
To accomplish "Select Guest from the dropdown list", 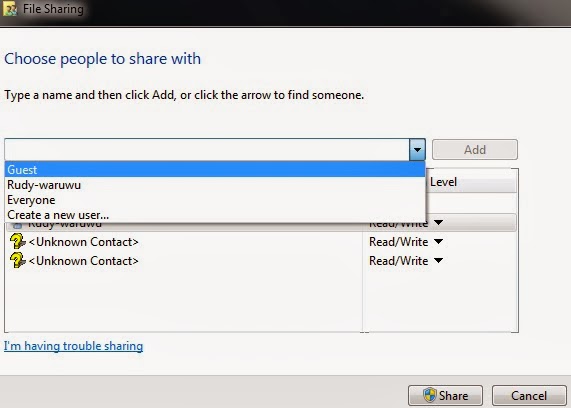I will tap(215, 170).
